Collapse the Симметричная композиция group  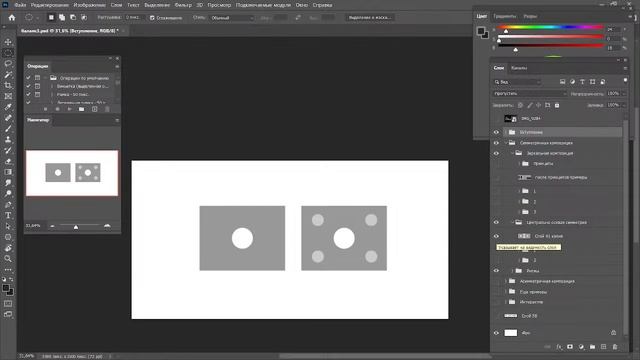[506, 143]
